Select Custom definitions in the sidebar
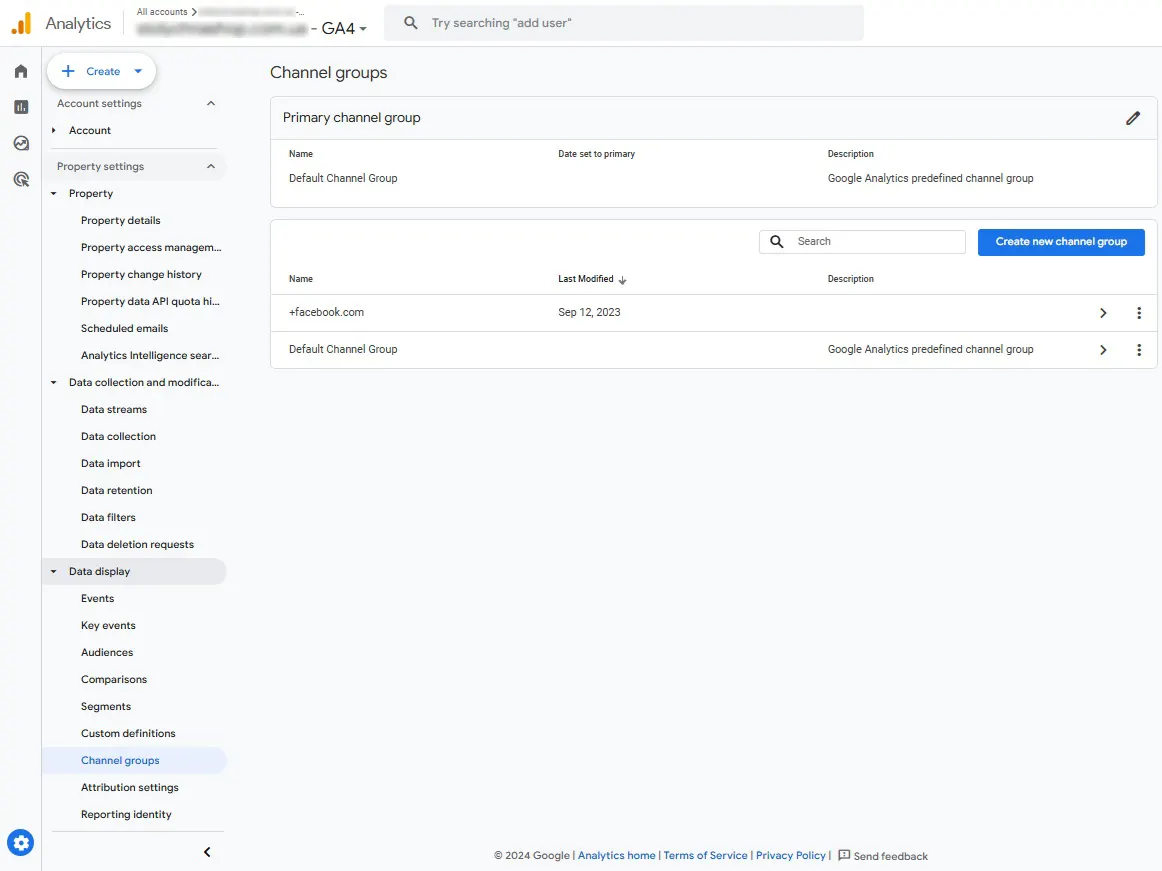This screenshot has height=871, width=1162. tap(128, 733)
